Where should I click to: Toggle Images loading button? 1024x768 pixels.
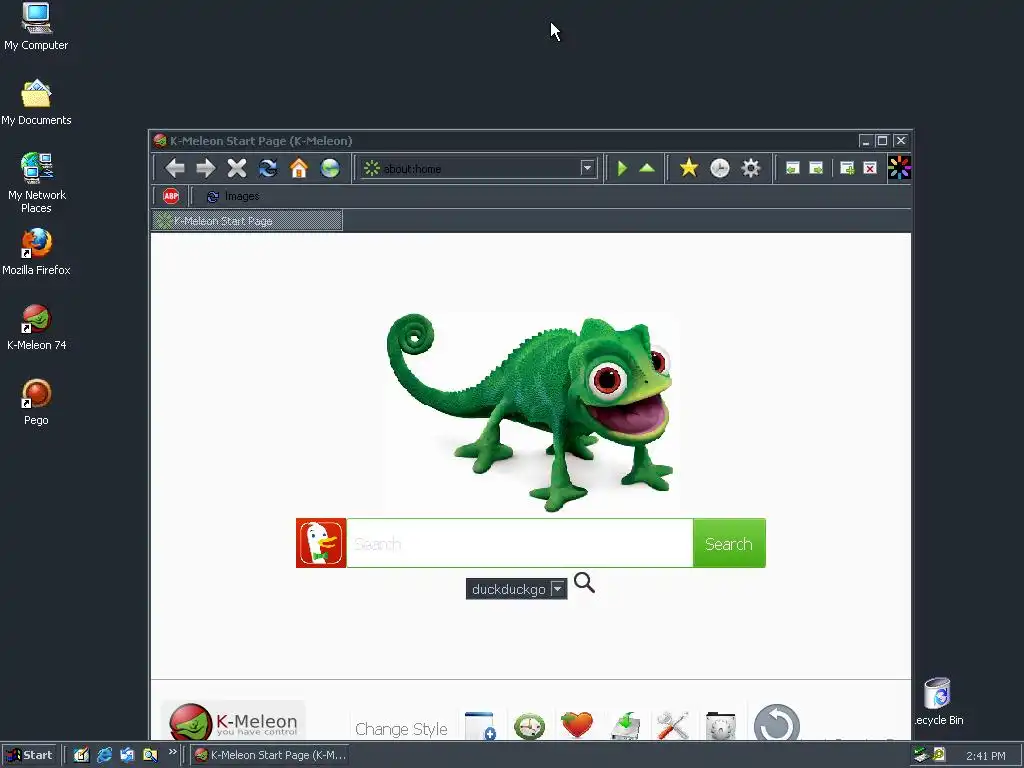click(232, 196)
